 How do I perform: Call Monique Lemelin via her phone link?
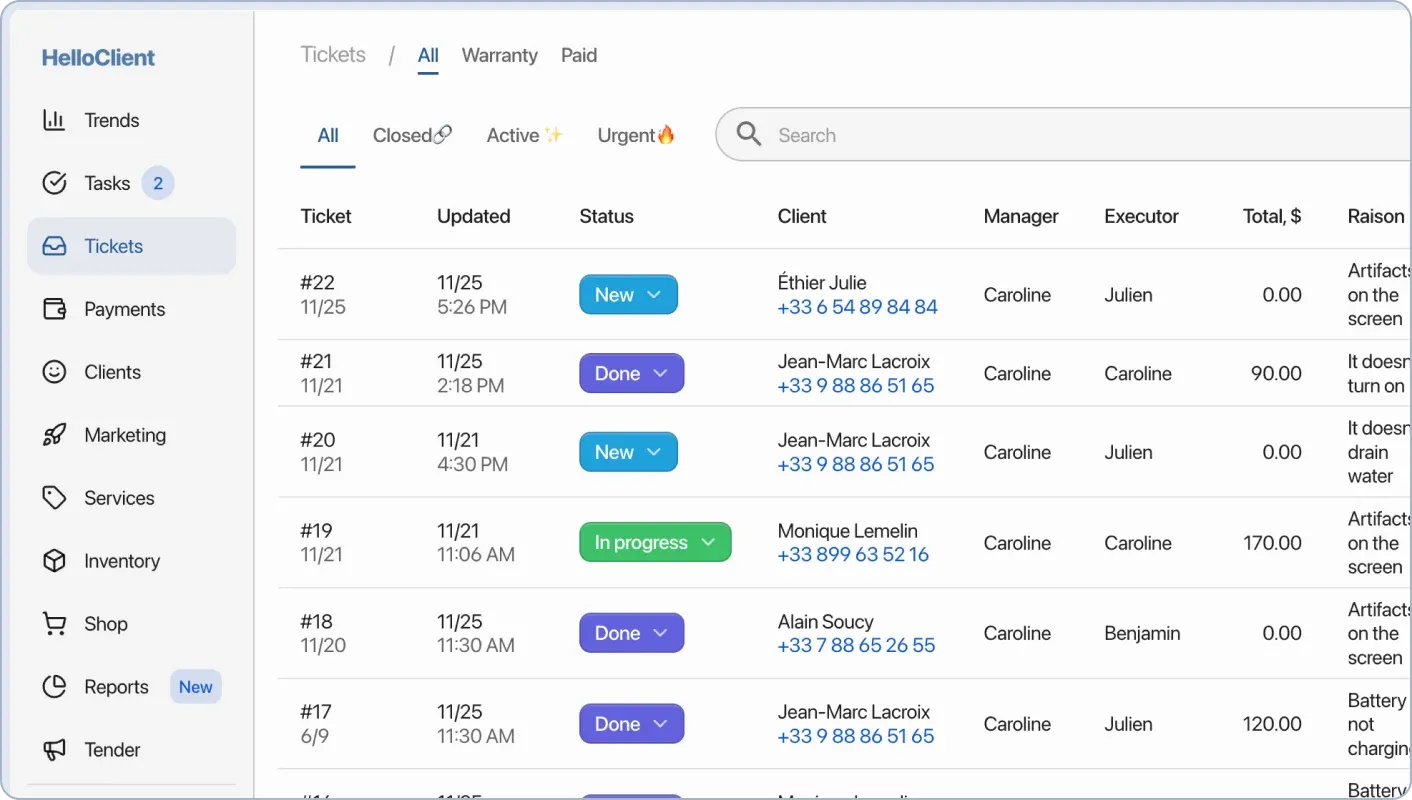(x=852, y=553)
